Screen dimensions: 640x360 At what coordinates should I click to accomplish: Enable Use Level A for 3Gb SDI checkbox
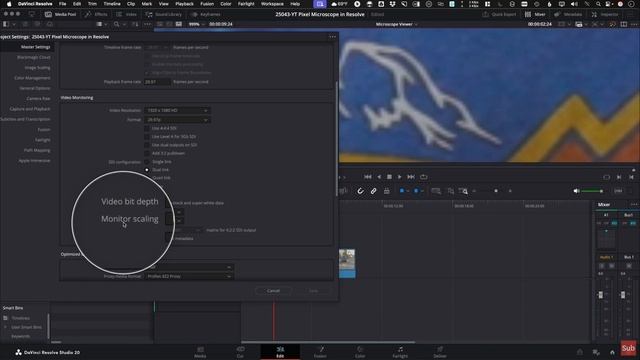[147, 136]
